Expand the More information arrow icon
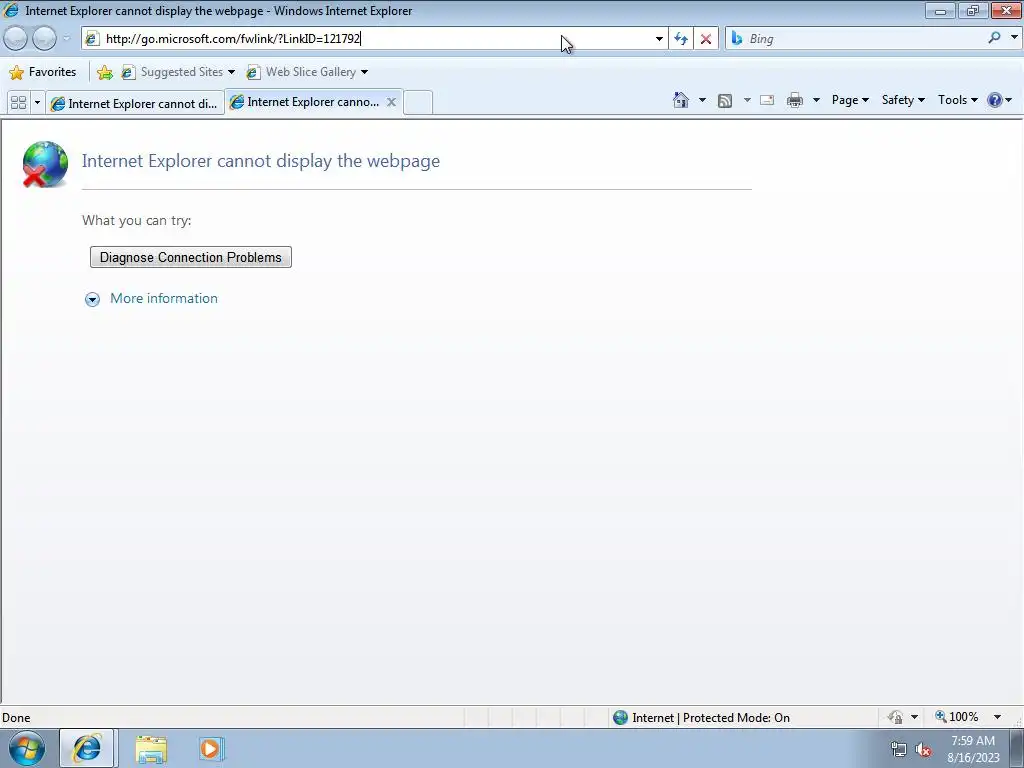Image resolution: width=1024 pixels, height=768 pixels. [x=92, y=299]
